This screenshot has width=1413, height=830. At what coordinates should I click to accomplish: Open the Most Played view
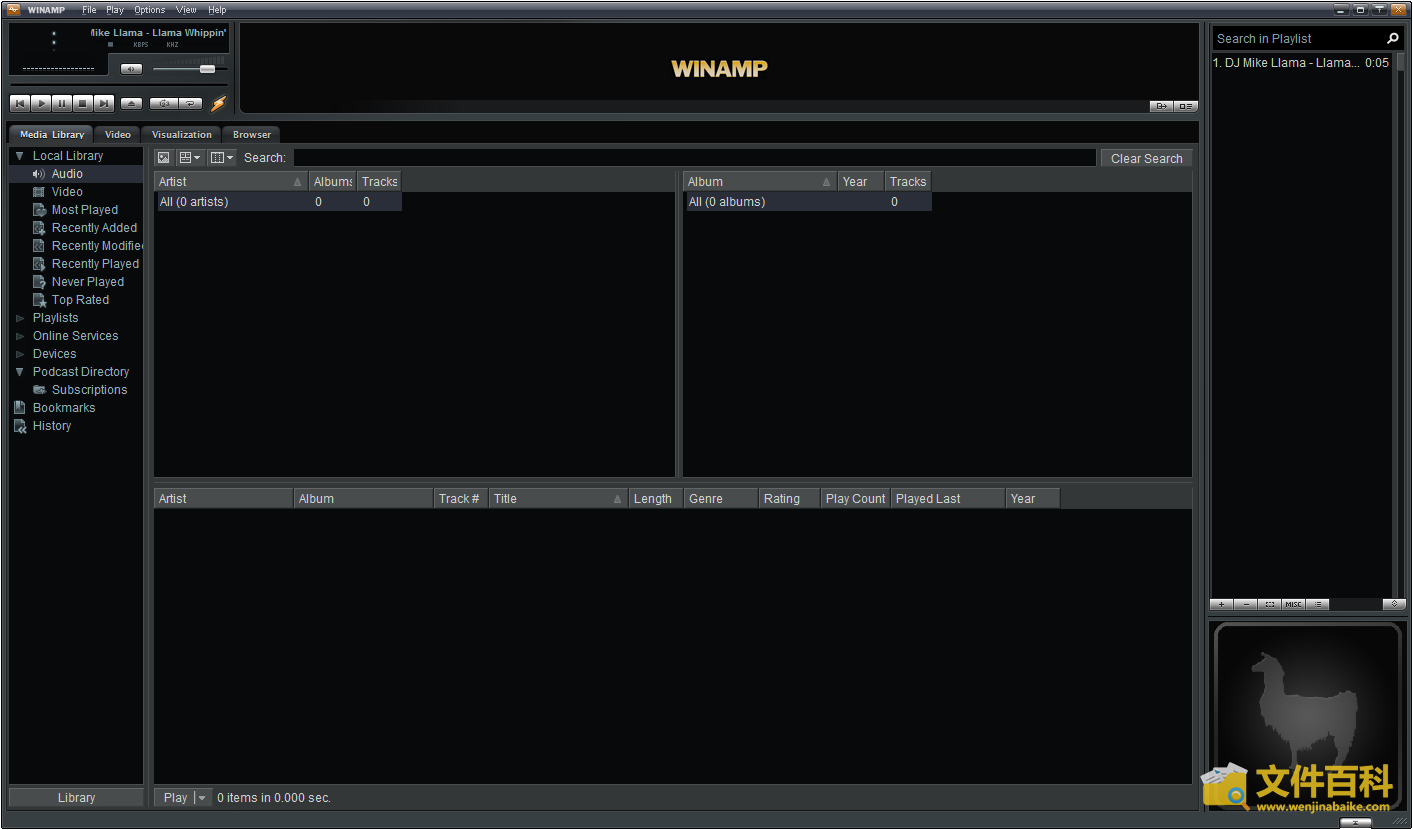[x=84, y=210]
